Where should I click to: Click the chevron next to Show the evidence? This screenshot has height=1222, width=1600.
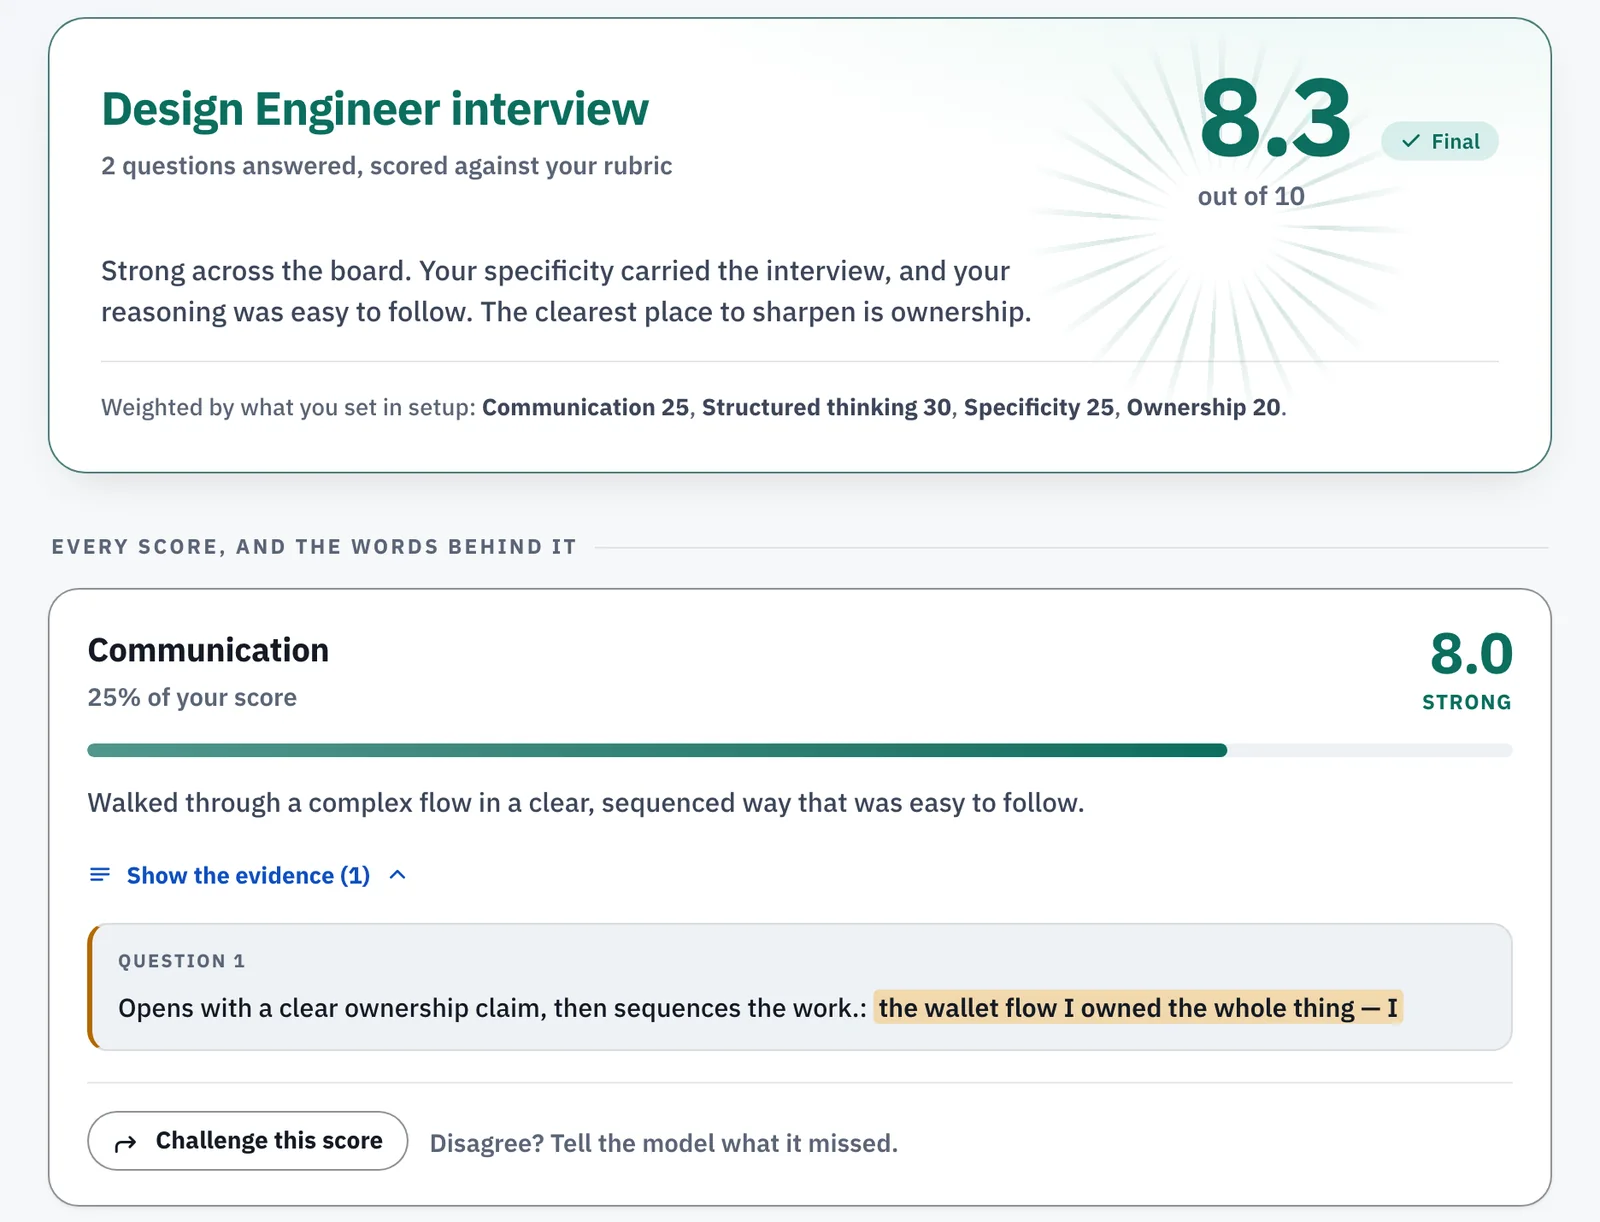[x=397, y=875]
